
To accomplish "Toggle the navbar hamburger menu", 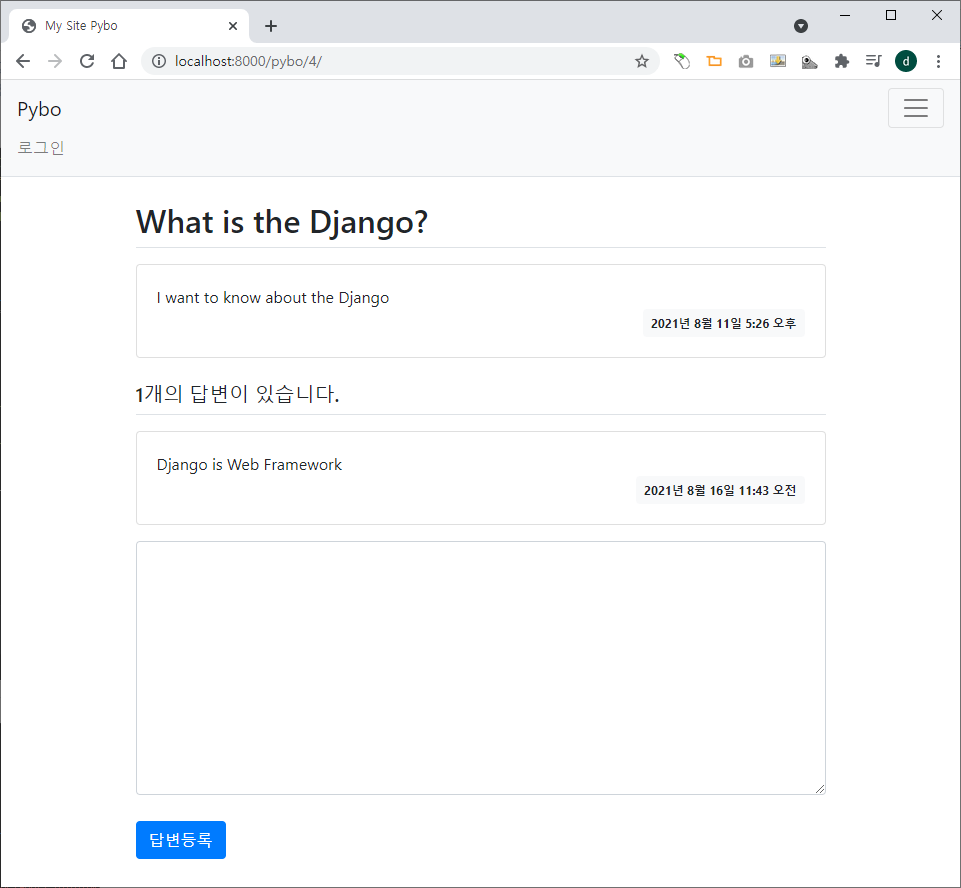I will point(916,108).
